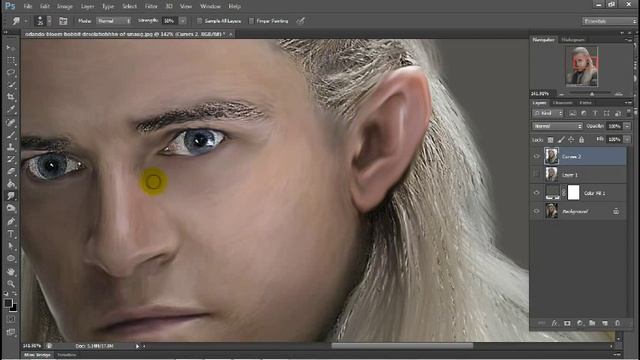Open the brush size preset picker
Viewport: 640px width, 360px height.
(x=49, y=21)
